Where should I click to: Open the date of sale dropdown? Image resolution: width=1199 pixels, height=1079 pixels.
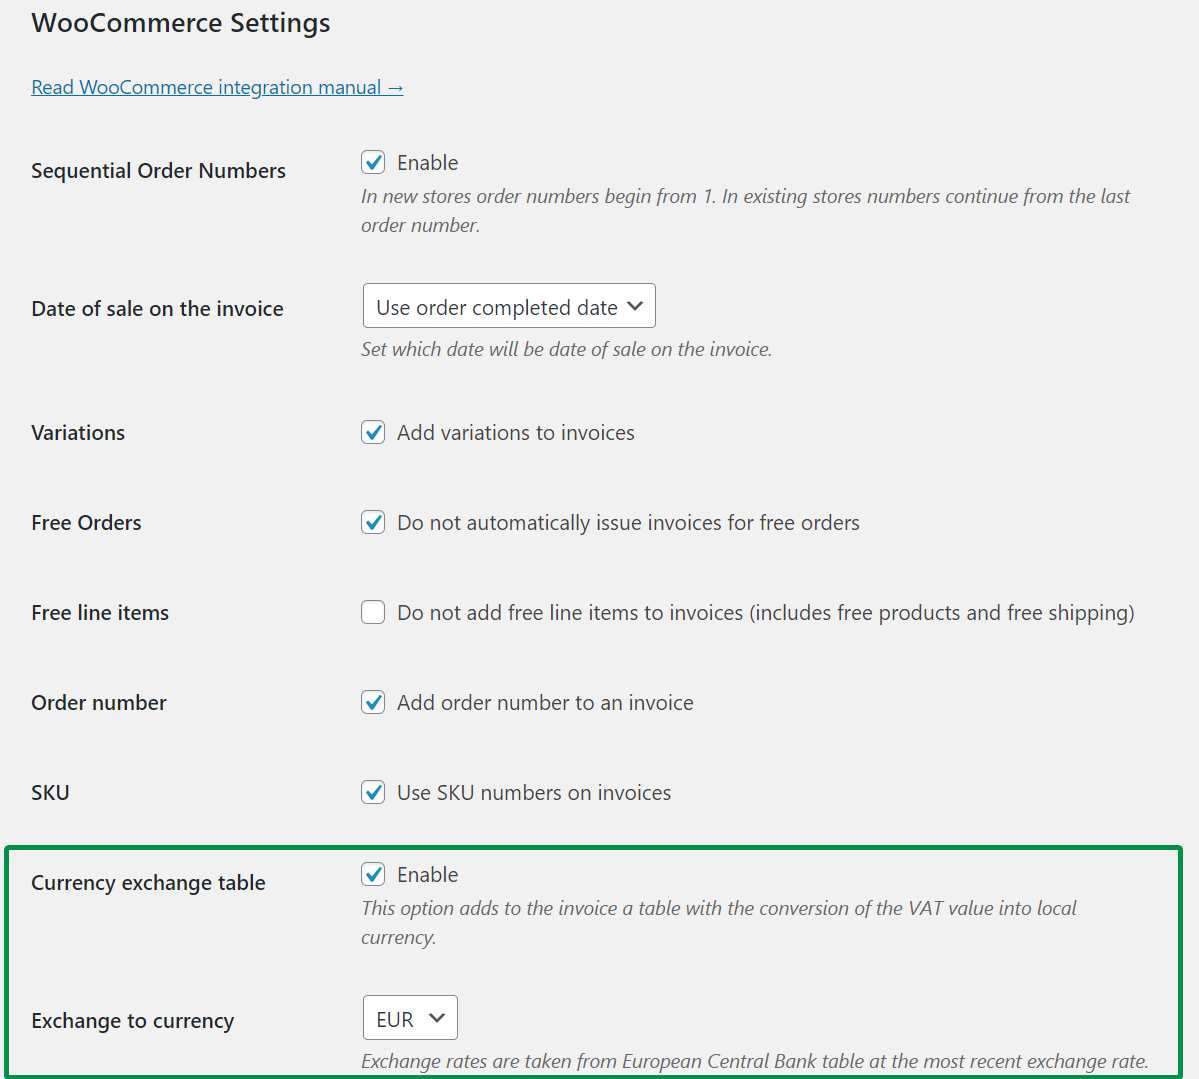(508, 306)
